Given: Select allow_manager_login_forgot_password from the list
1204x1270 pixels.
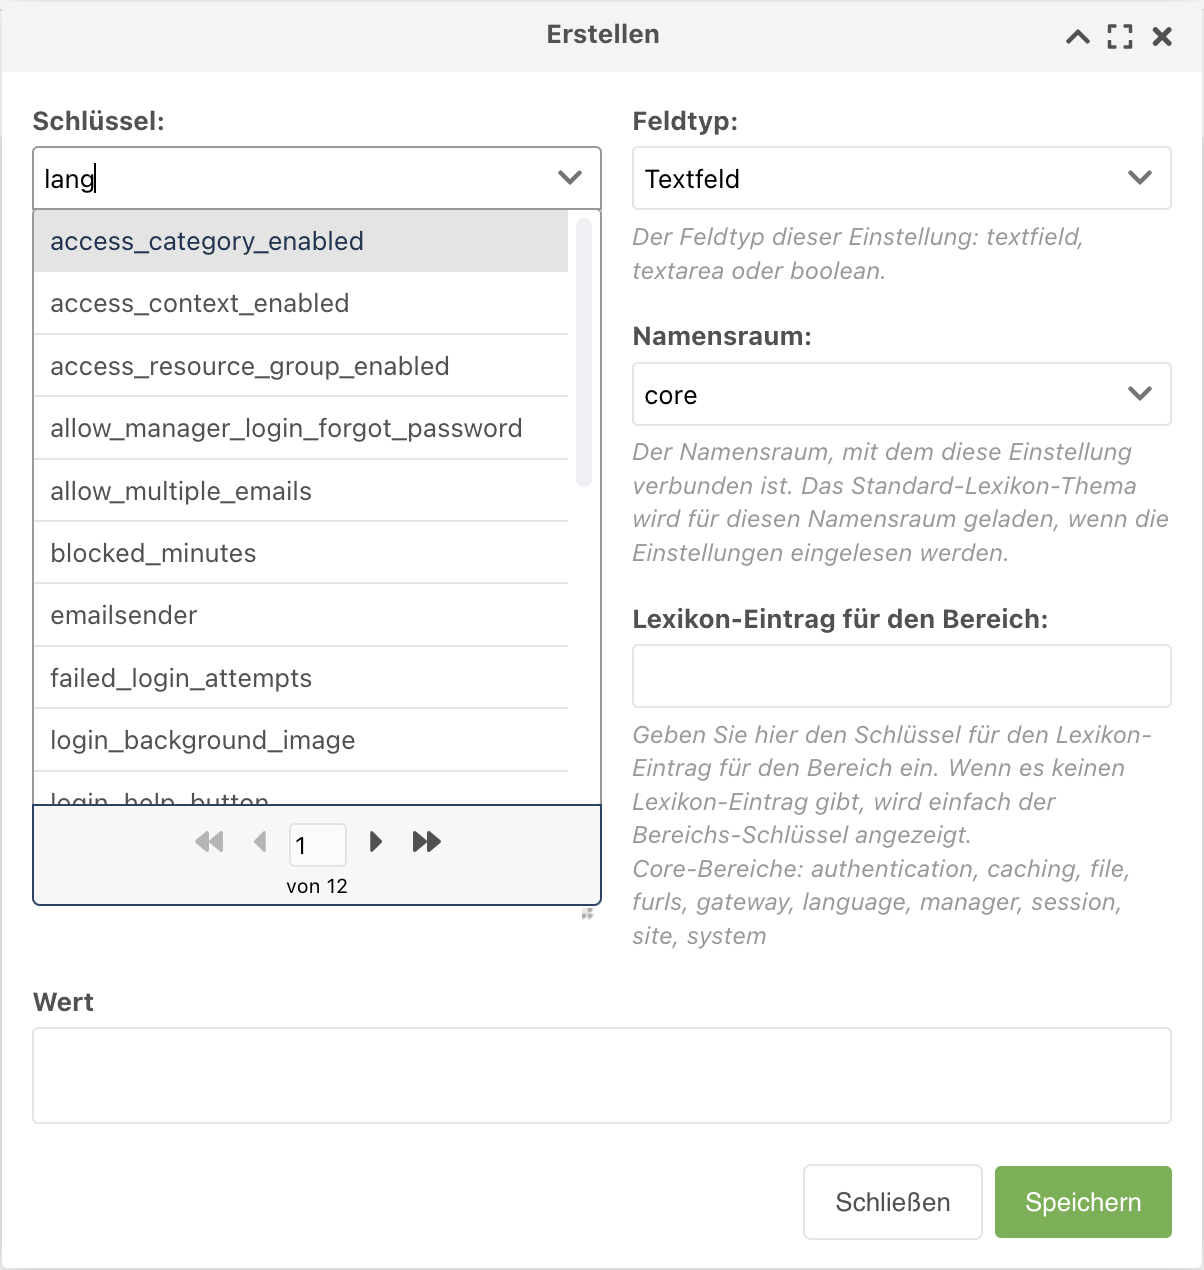Looking at the screenshot, I should tap(301, 429).
